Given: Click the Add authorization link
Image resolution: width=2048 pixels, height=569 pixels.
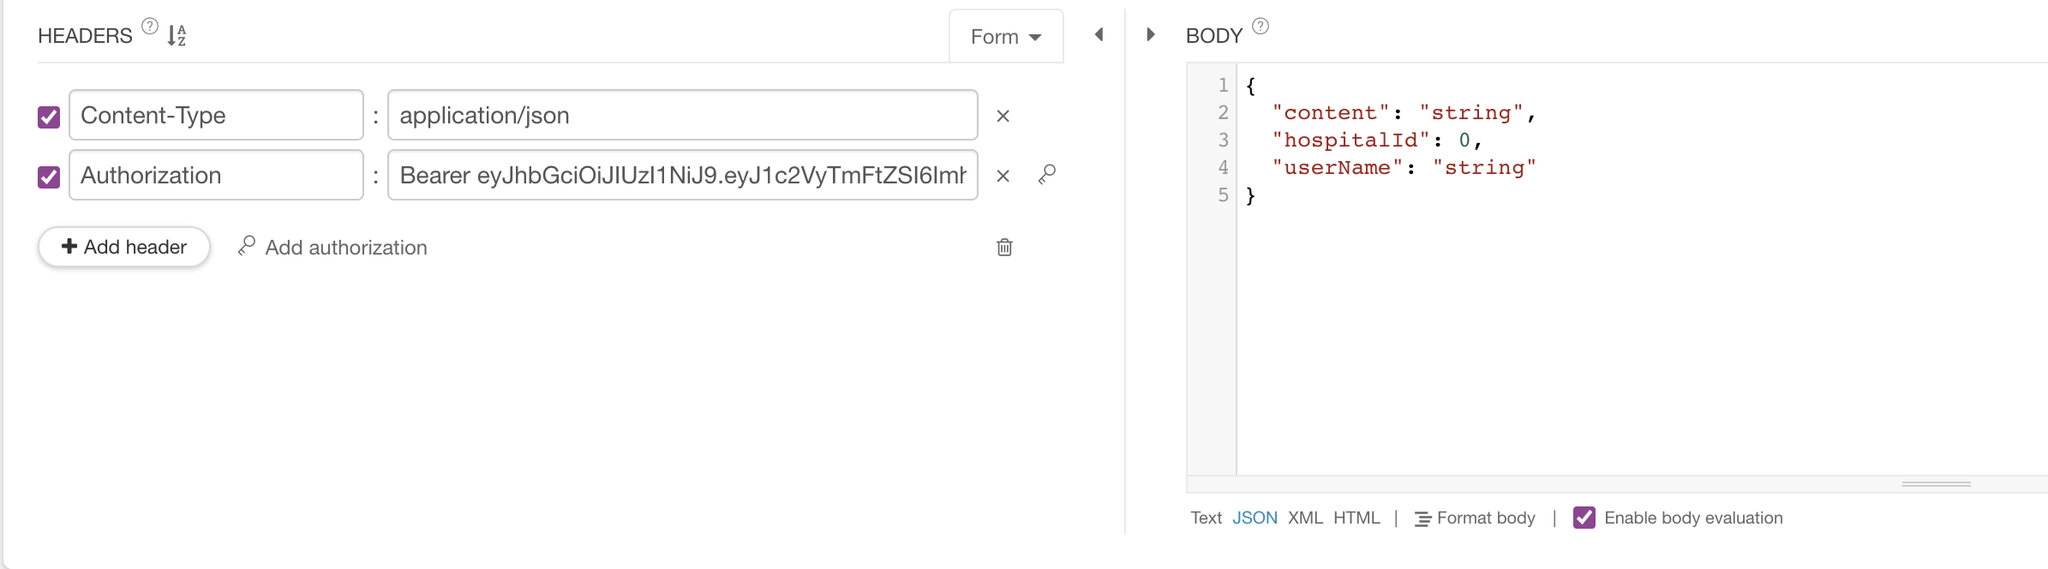Looking at the screenshot, I should [x=333, y=247].
